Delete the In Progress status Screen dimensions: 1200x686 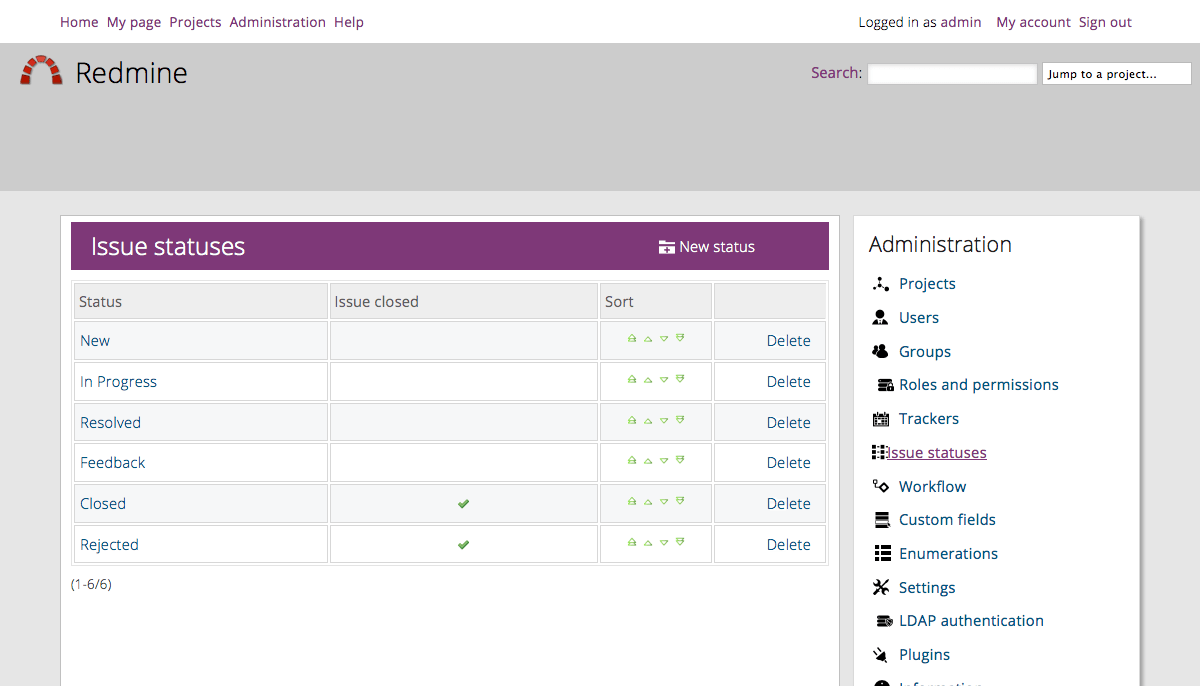point(788,382)
